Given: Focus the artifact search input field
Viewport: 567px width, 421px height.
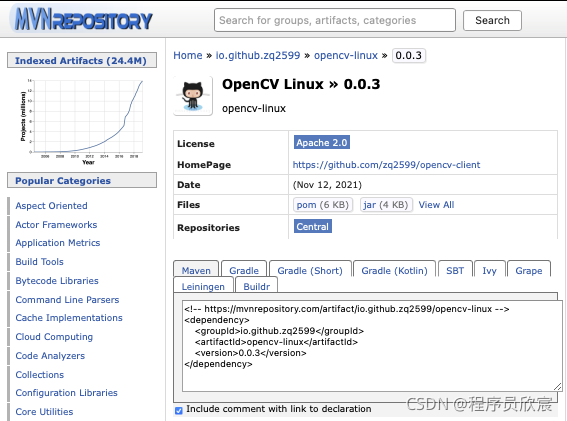Looking at the screenshot, I should pos(334,20).
